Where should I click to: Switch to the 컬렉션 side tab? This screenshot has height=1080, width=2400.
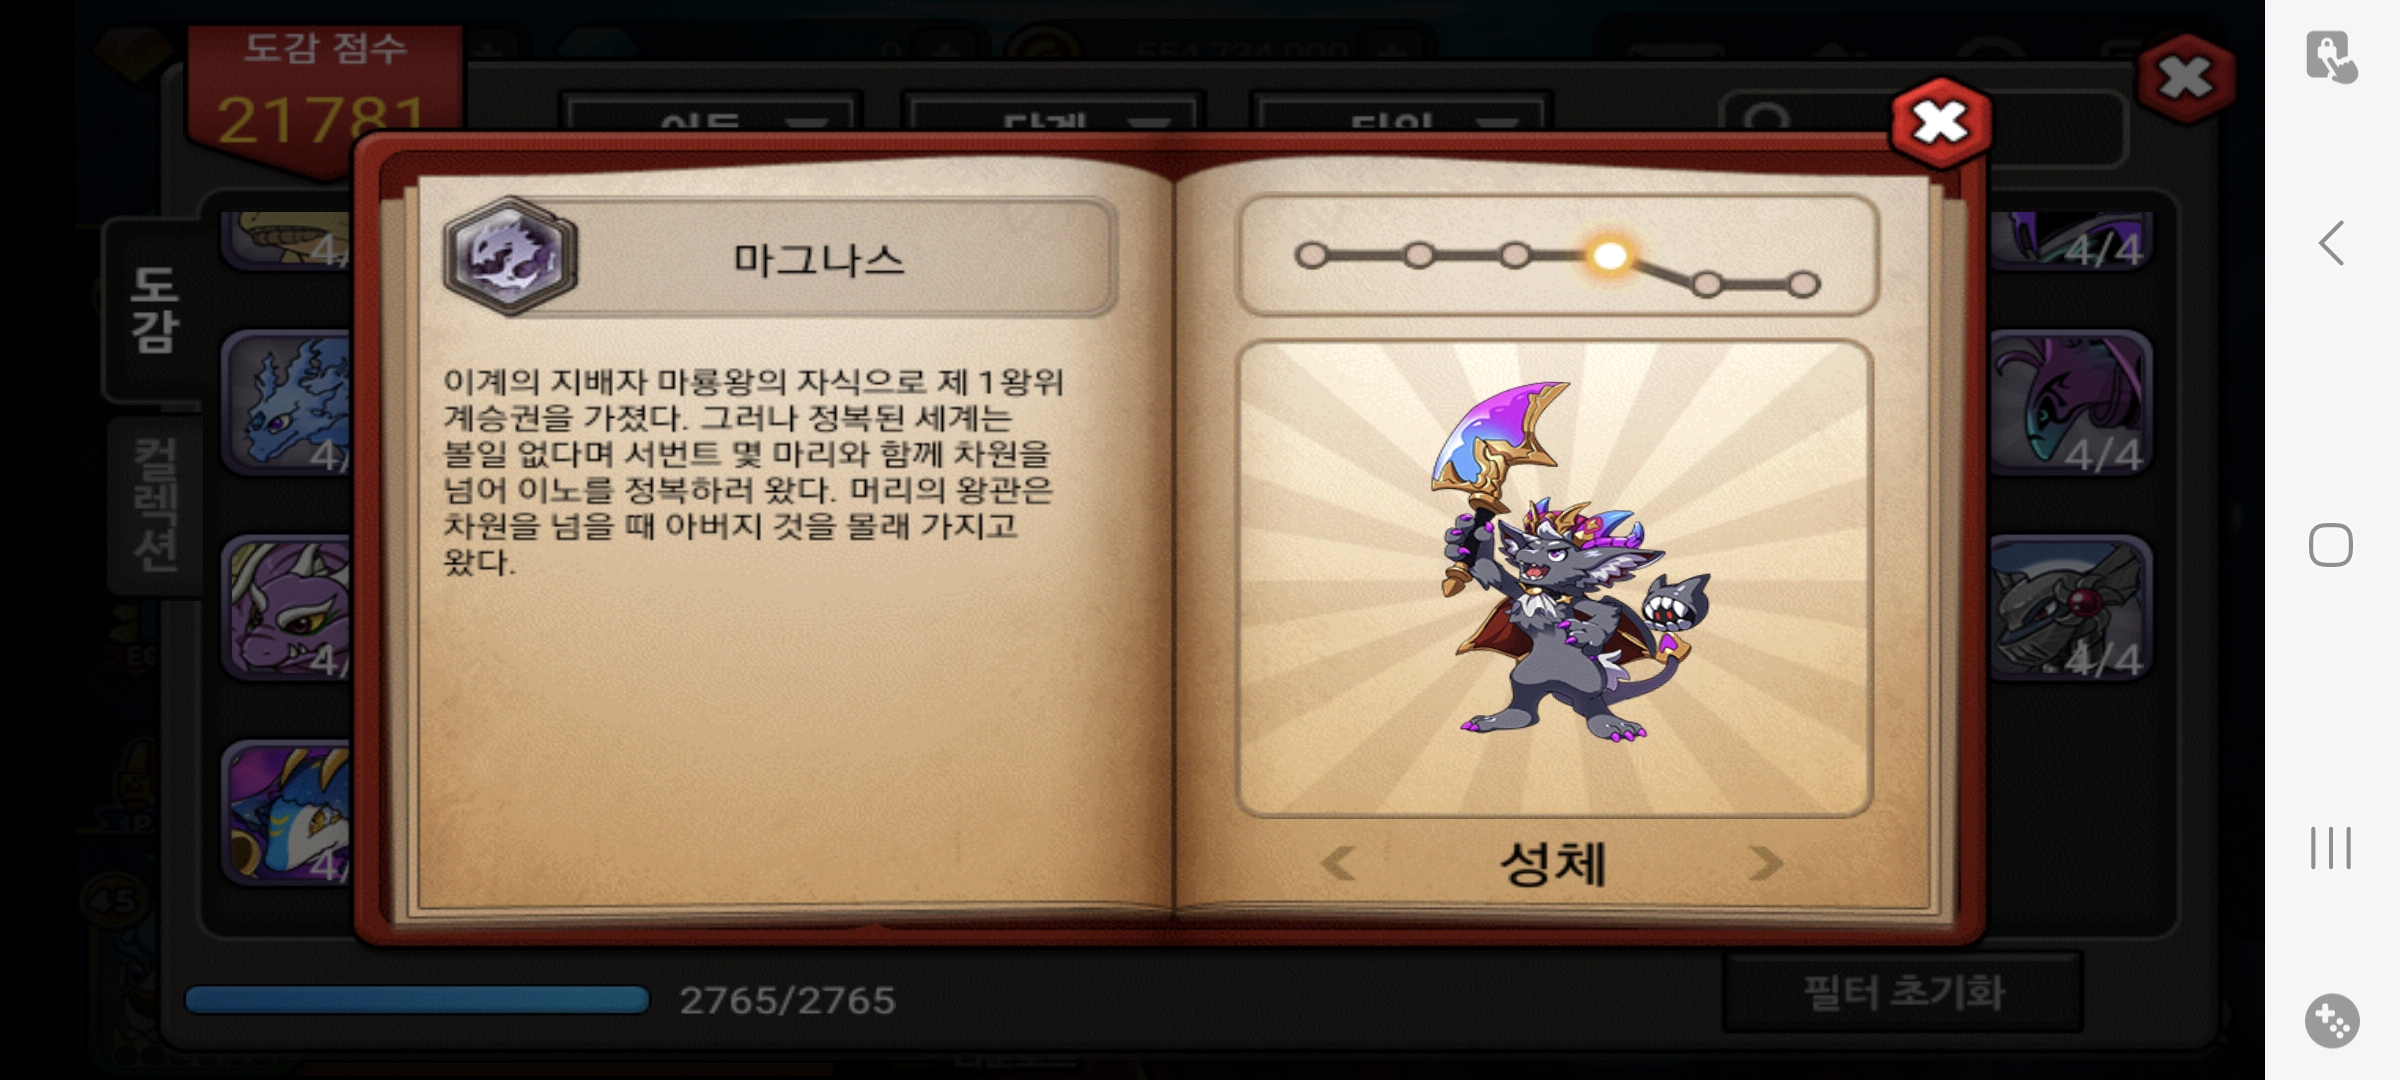tap(156, 505)
